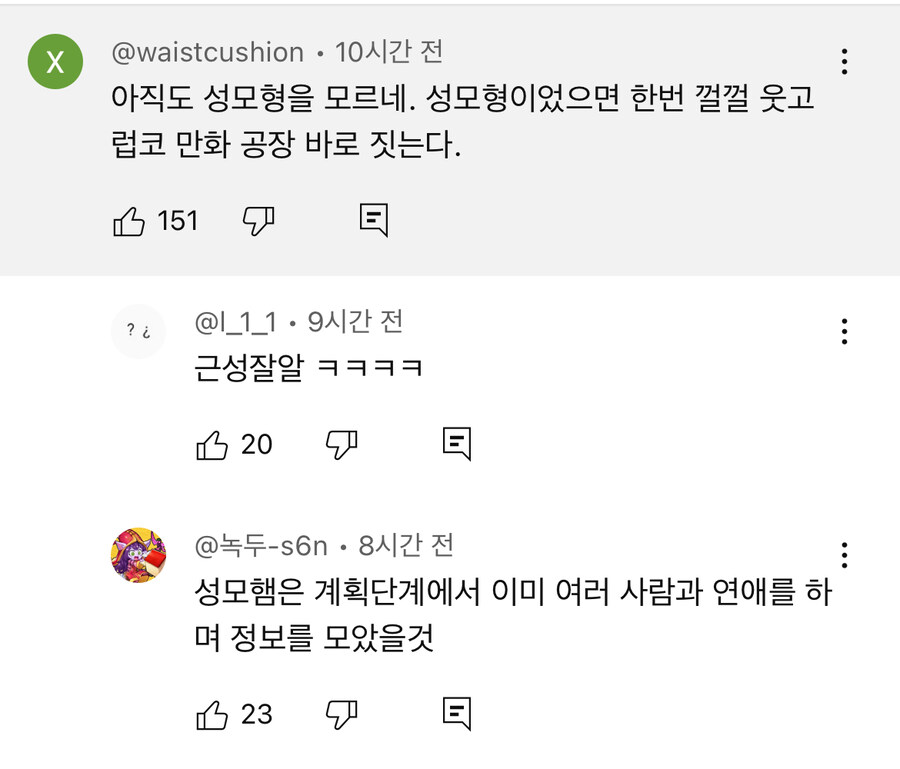900x769 pixels.
Task: Dislike @waistcushion's comment
Action: 258,221
